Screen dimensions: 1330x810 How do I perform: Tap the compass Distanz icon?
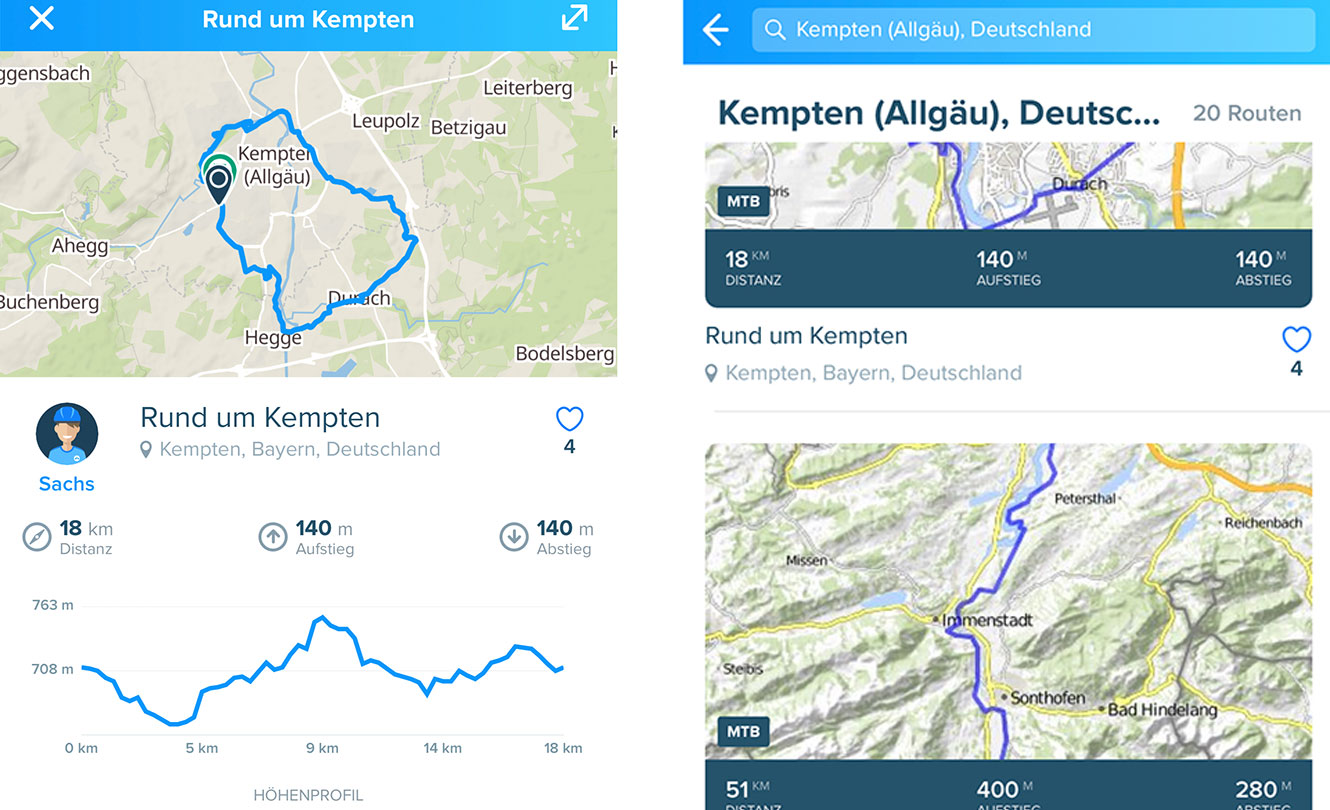[x=37, y=537]
